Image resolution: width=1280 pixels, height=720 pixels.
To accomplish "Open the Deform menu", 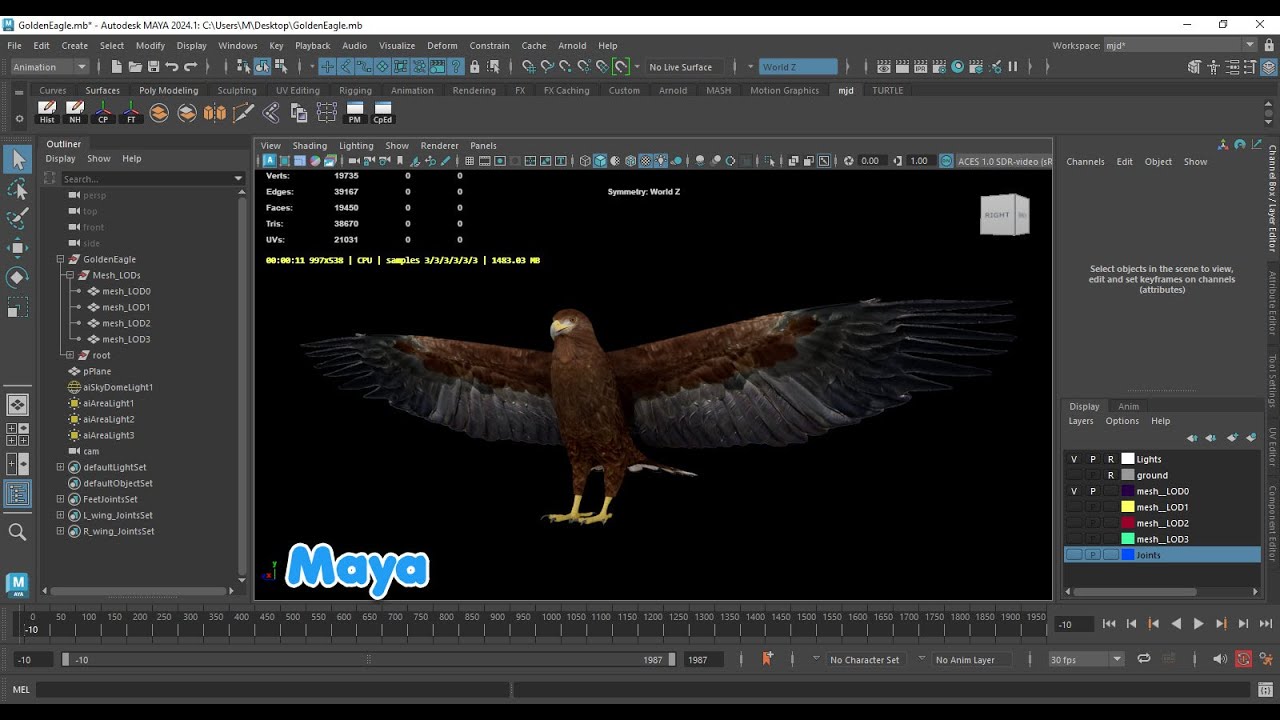I will coord(442,45).
